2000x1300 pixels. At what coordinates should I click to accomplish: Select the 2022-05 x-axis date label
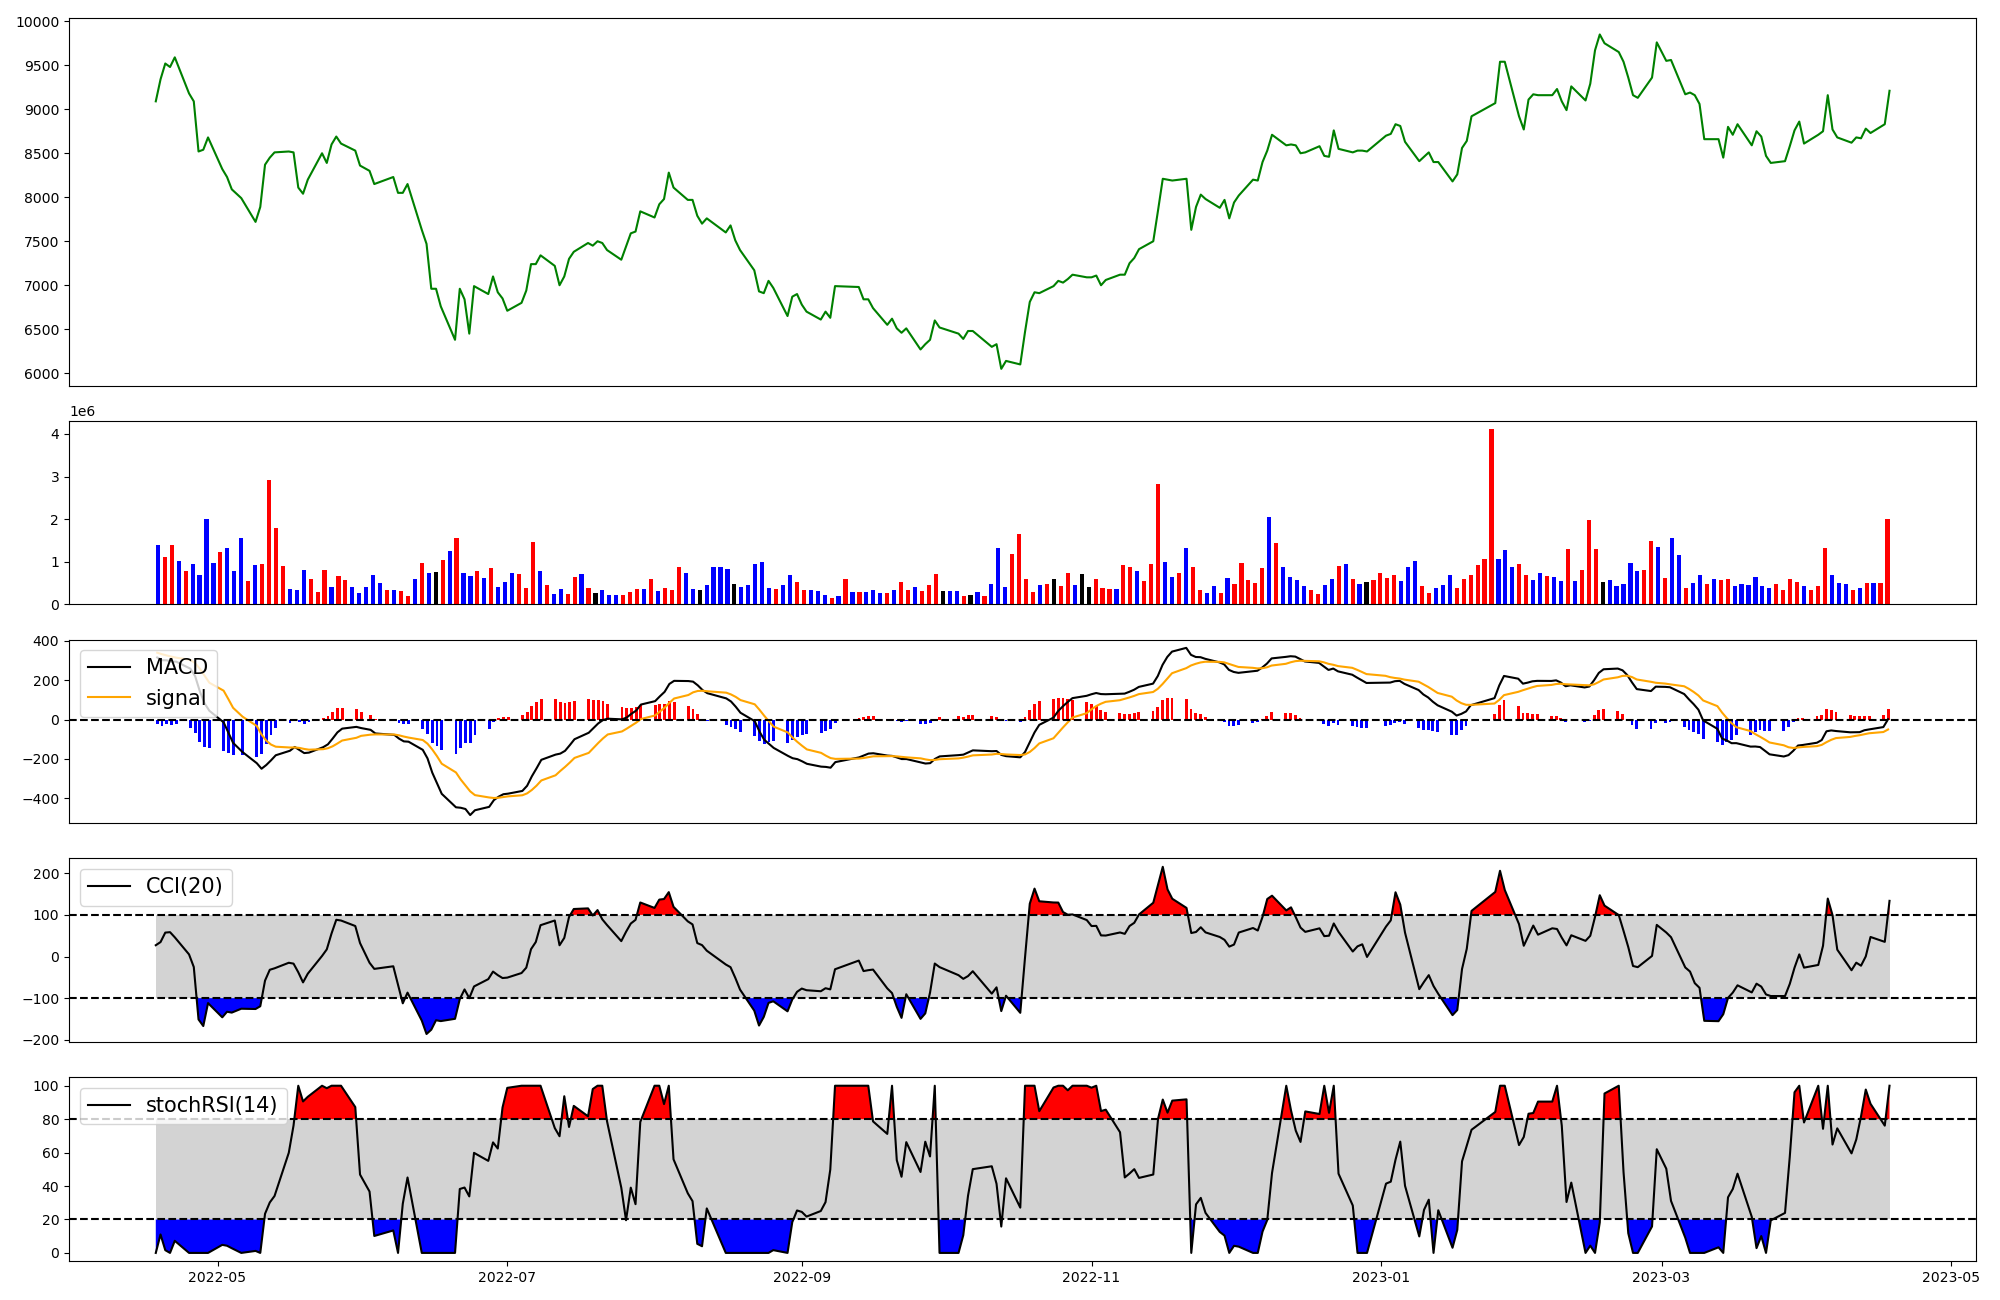coord(217,1277)
